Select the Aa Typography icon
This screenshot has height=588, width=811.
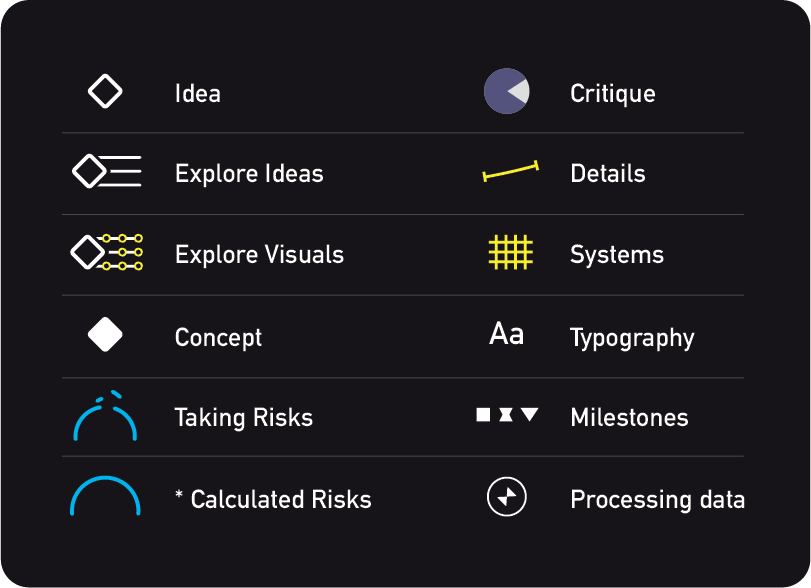(506, 334)
